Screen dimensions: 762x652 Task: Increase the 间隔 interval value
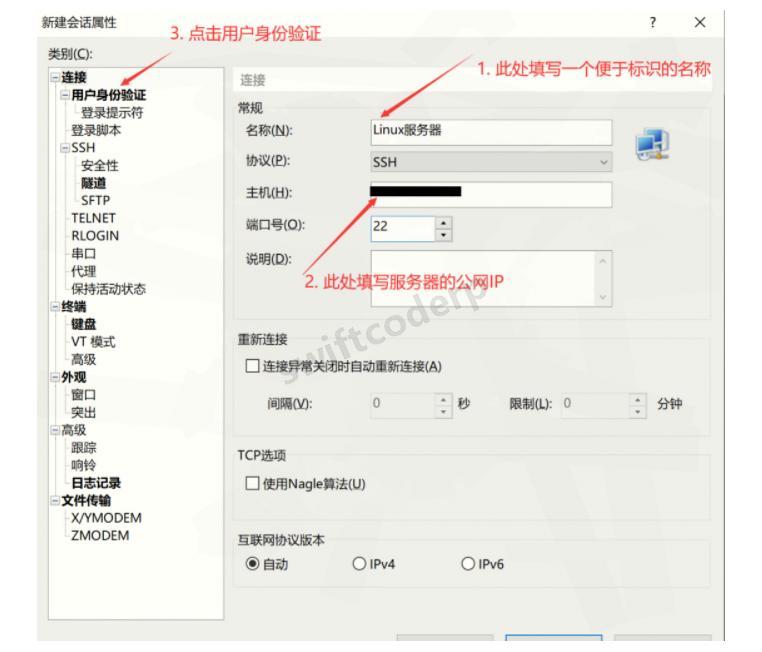pos(443,400)
